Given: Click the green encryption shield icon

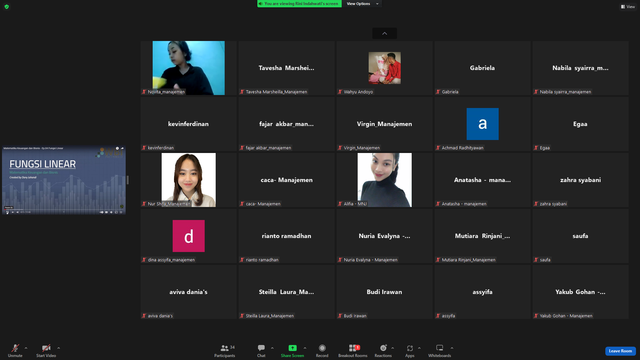Looking at the screenshot, I should point(7,7).
